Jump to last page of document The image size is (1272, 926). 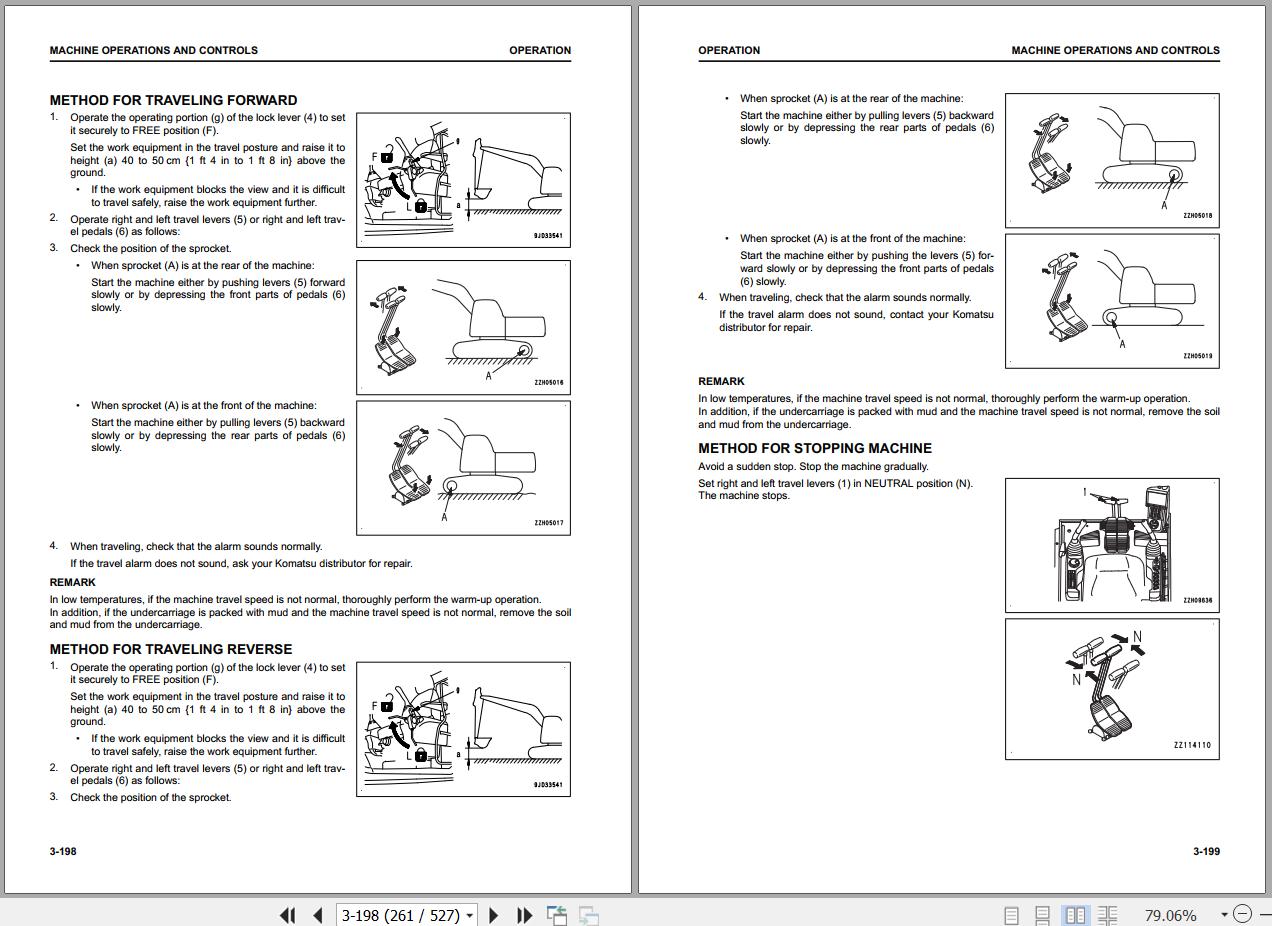524,915
